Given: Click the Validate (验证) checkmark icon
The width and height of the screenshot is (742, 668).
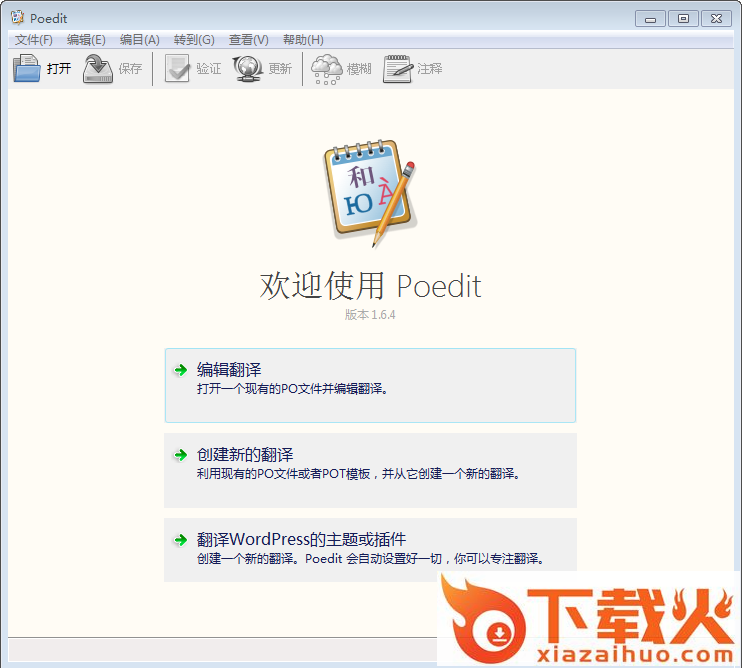Looking at the screenshot, I should (177, 69).
